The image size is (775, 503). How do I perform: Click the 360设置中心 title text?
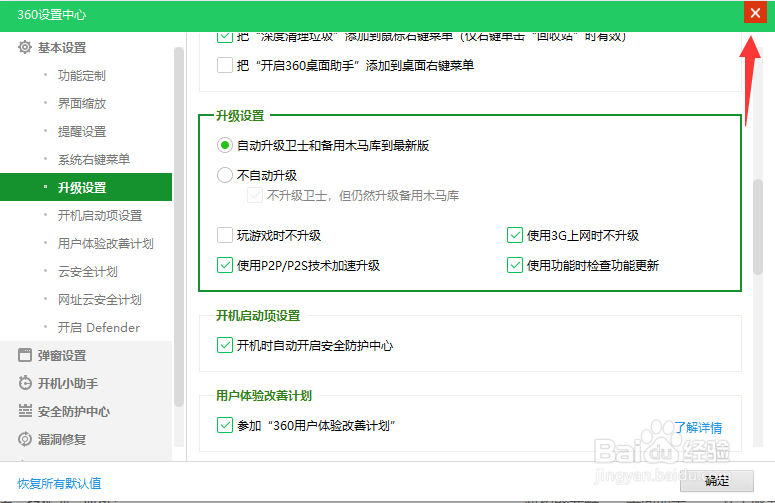(x=51, y=15)
